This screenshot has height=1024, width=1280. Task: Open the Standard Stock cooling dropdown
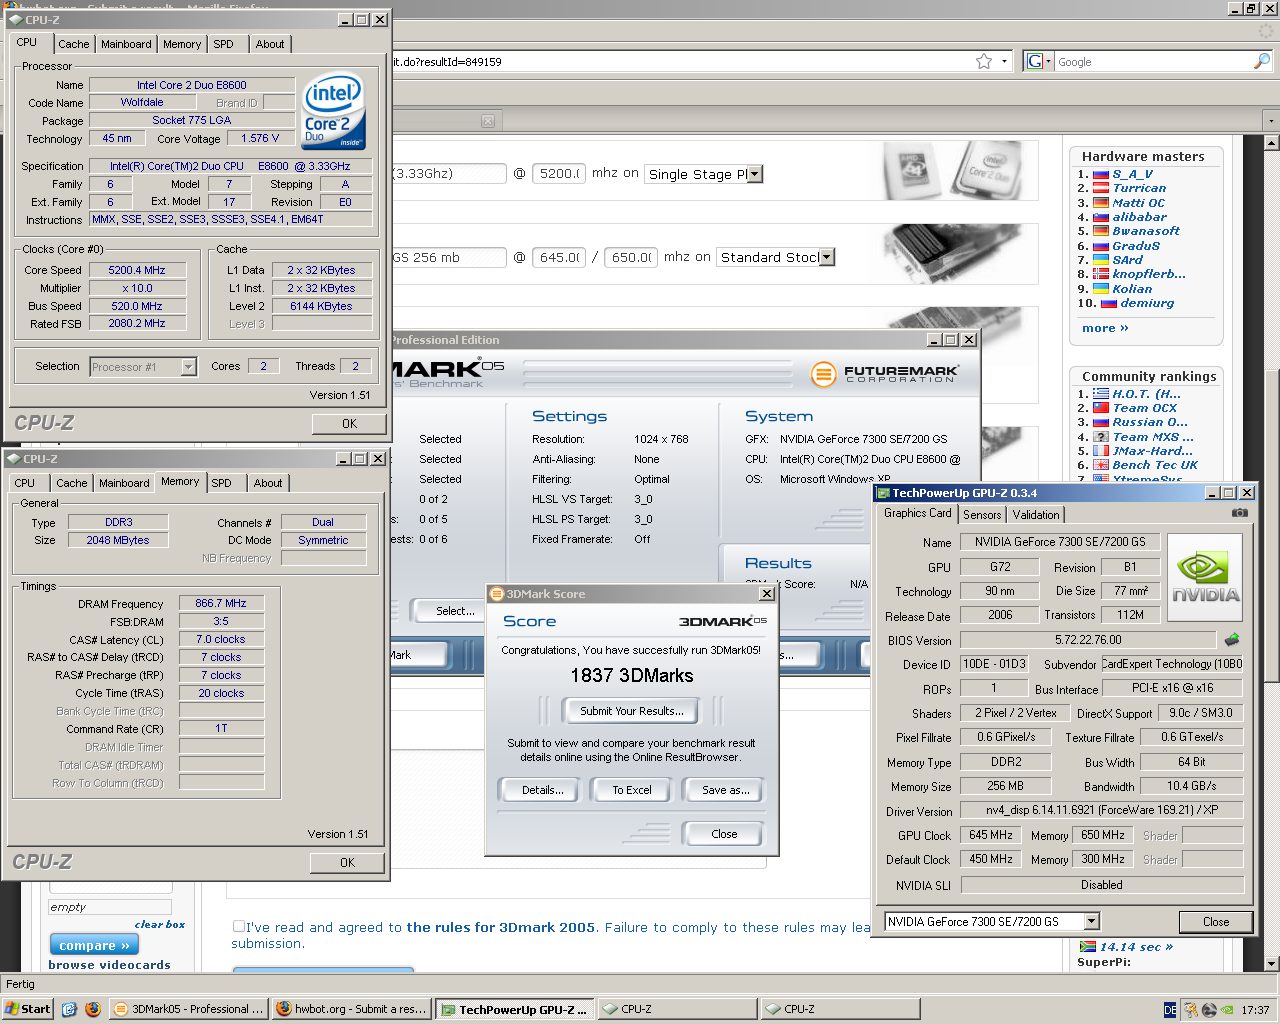(826, 257)
